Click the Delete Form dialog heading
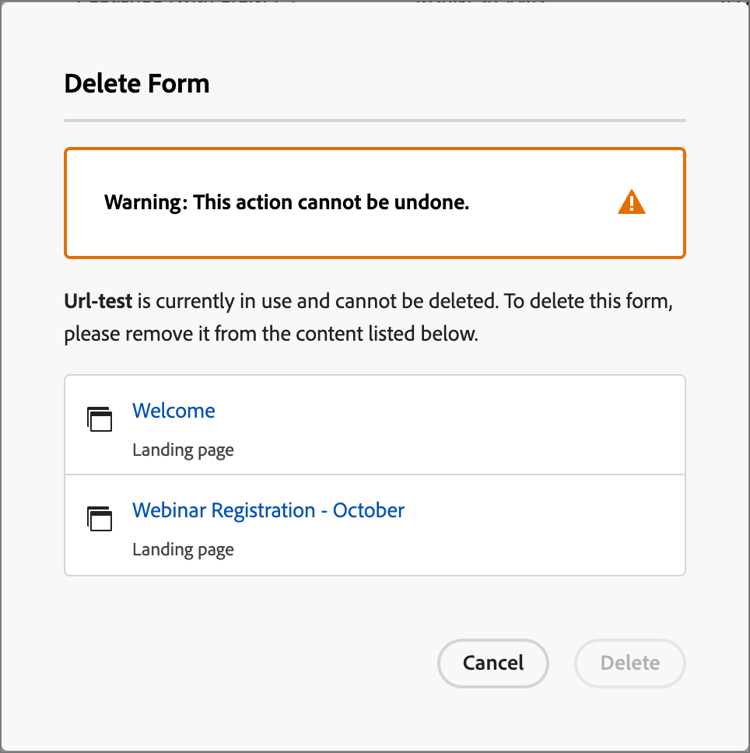The width and height of the screenshot is (750, 753). [x=137, y=83]
